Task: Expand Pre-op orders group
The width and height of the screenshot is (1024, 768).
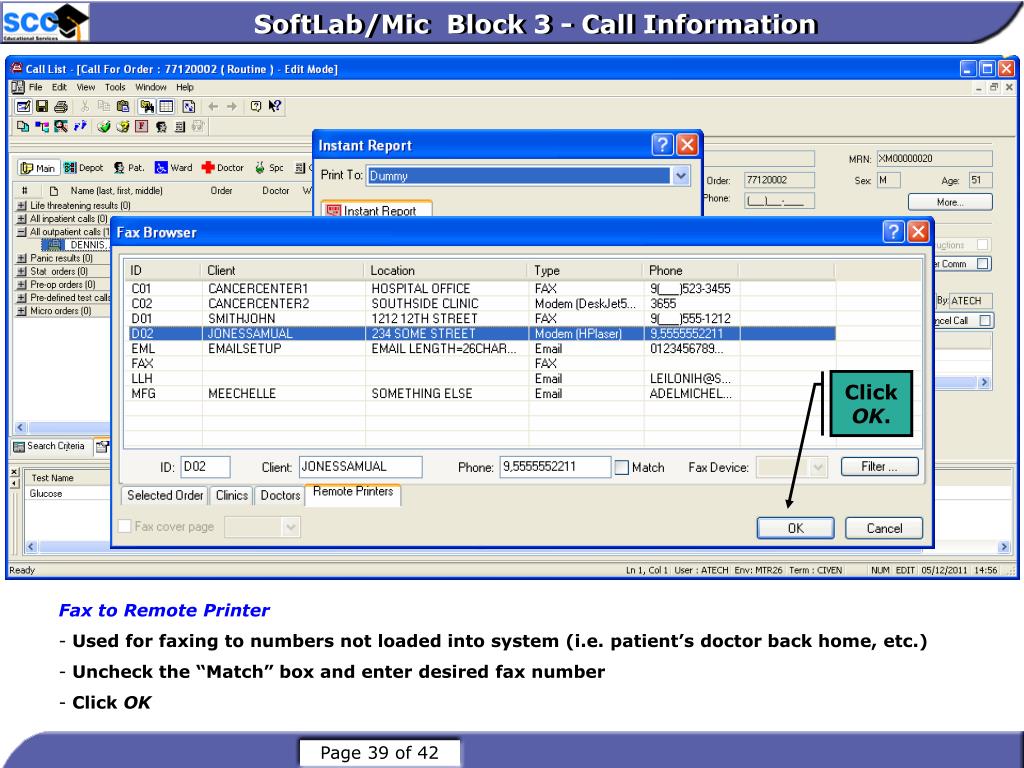Action: (x=22, y=285)
